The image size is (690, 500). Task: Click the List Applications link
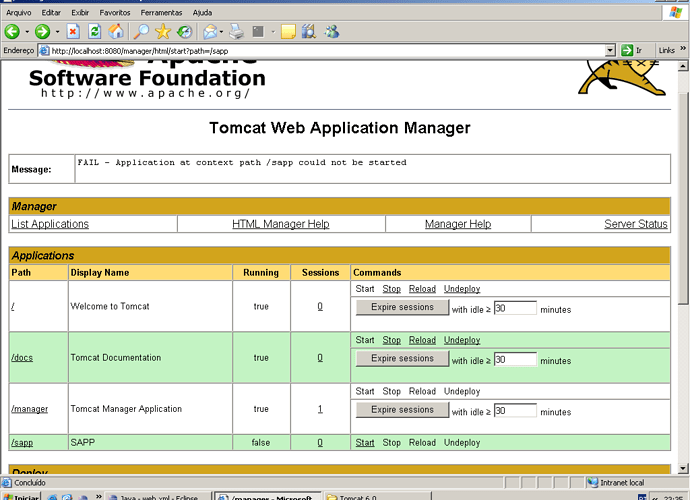pos(50,224)
